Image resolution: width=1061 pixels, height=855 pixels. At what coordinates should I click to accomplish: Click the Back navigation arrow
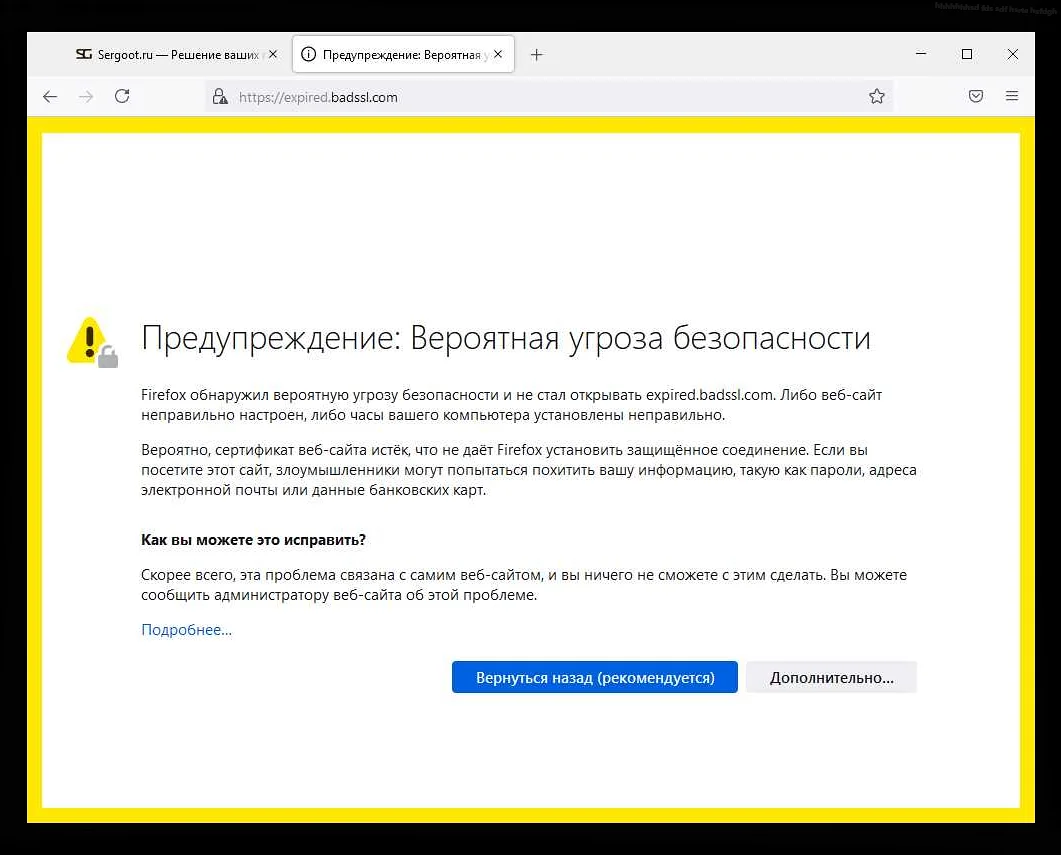[50, 96]
